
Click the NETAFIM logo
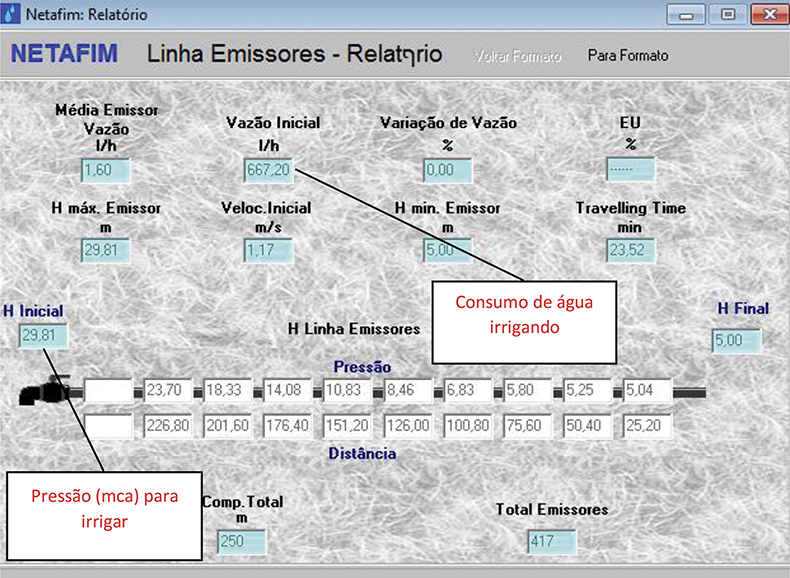pos(64,54)
